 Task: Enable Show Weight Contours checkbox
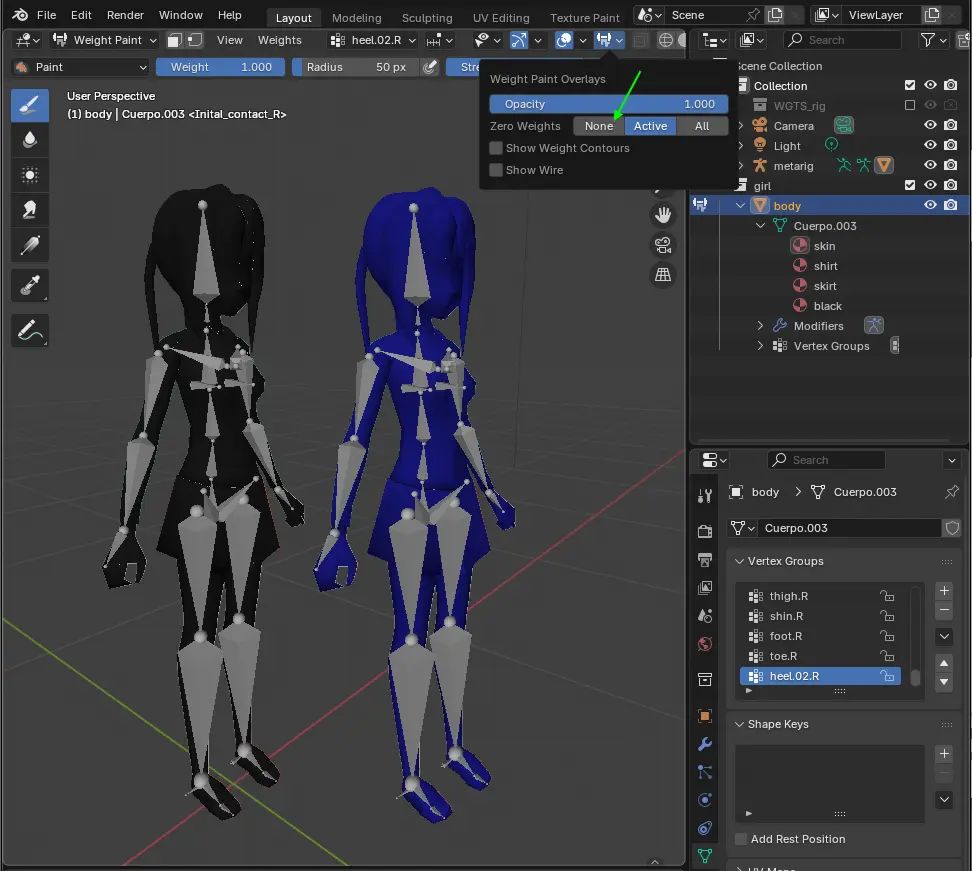pos(496,148)
